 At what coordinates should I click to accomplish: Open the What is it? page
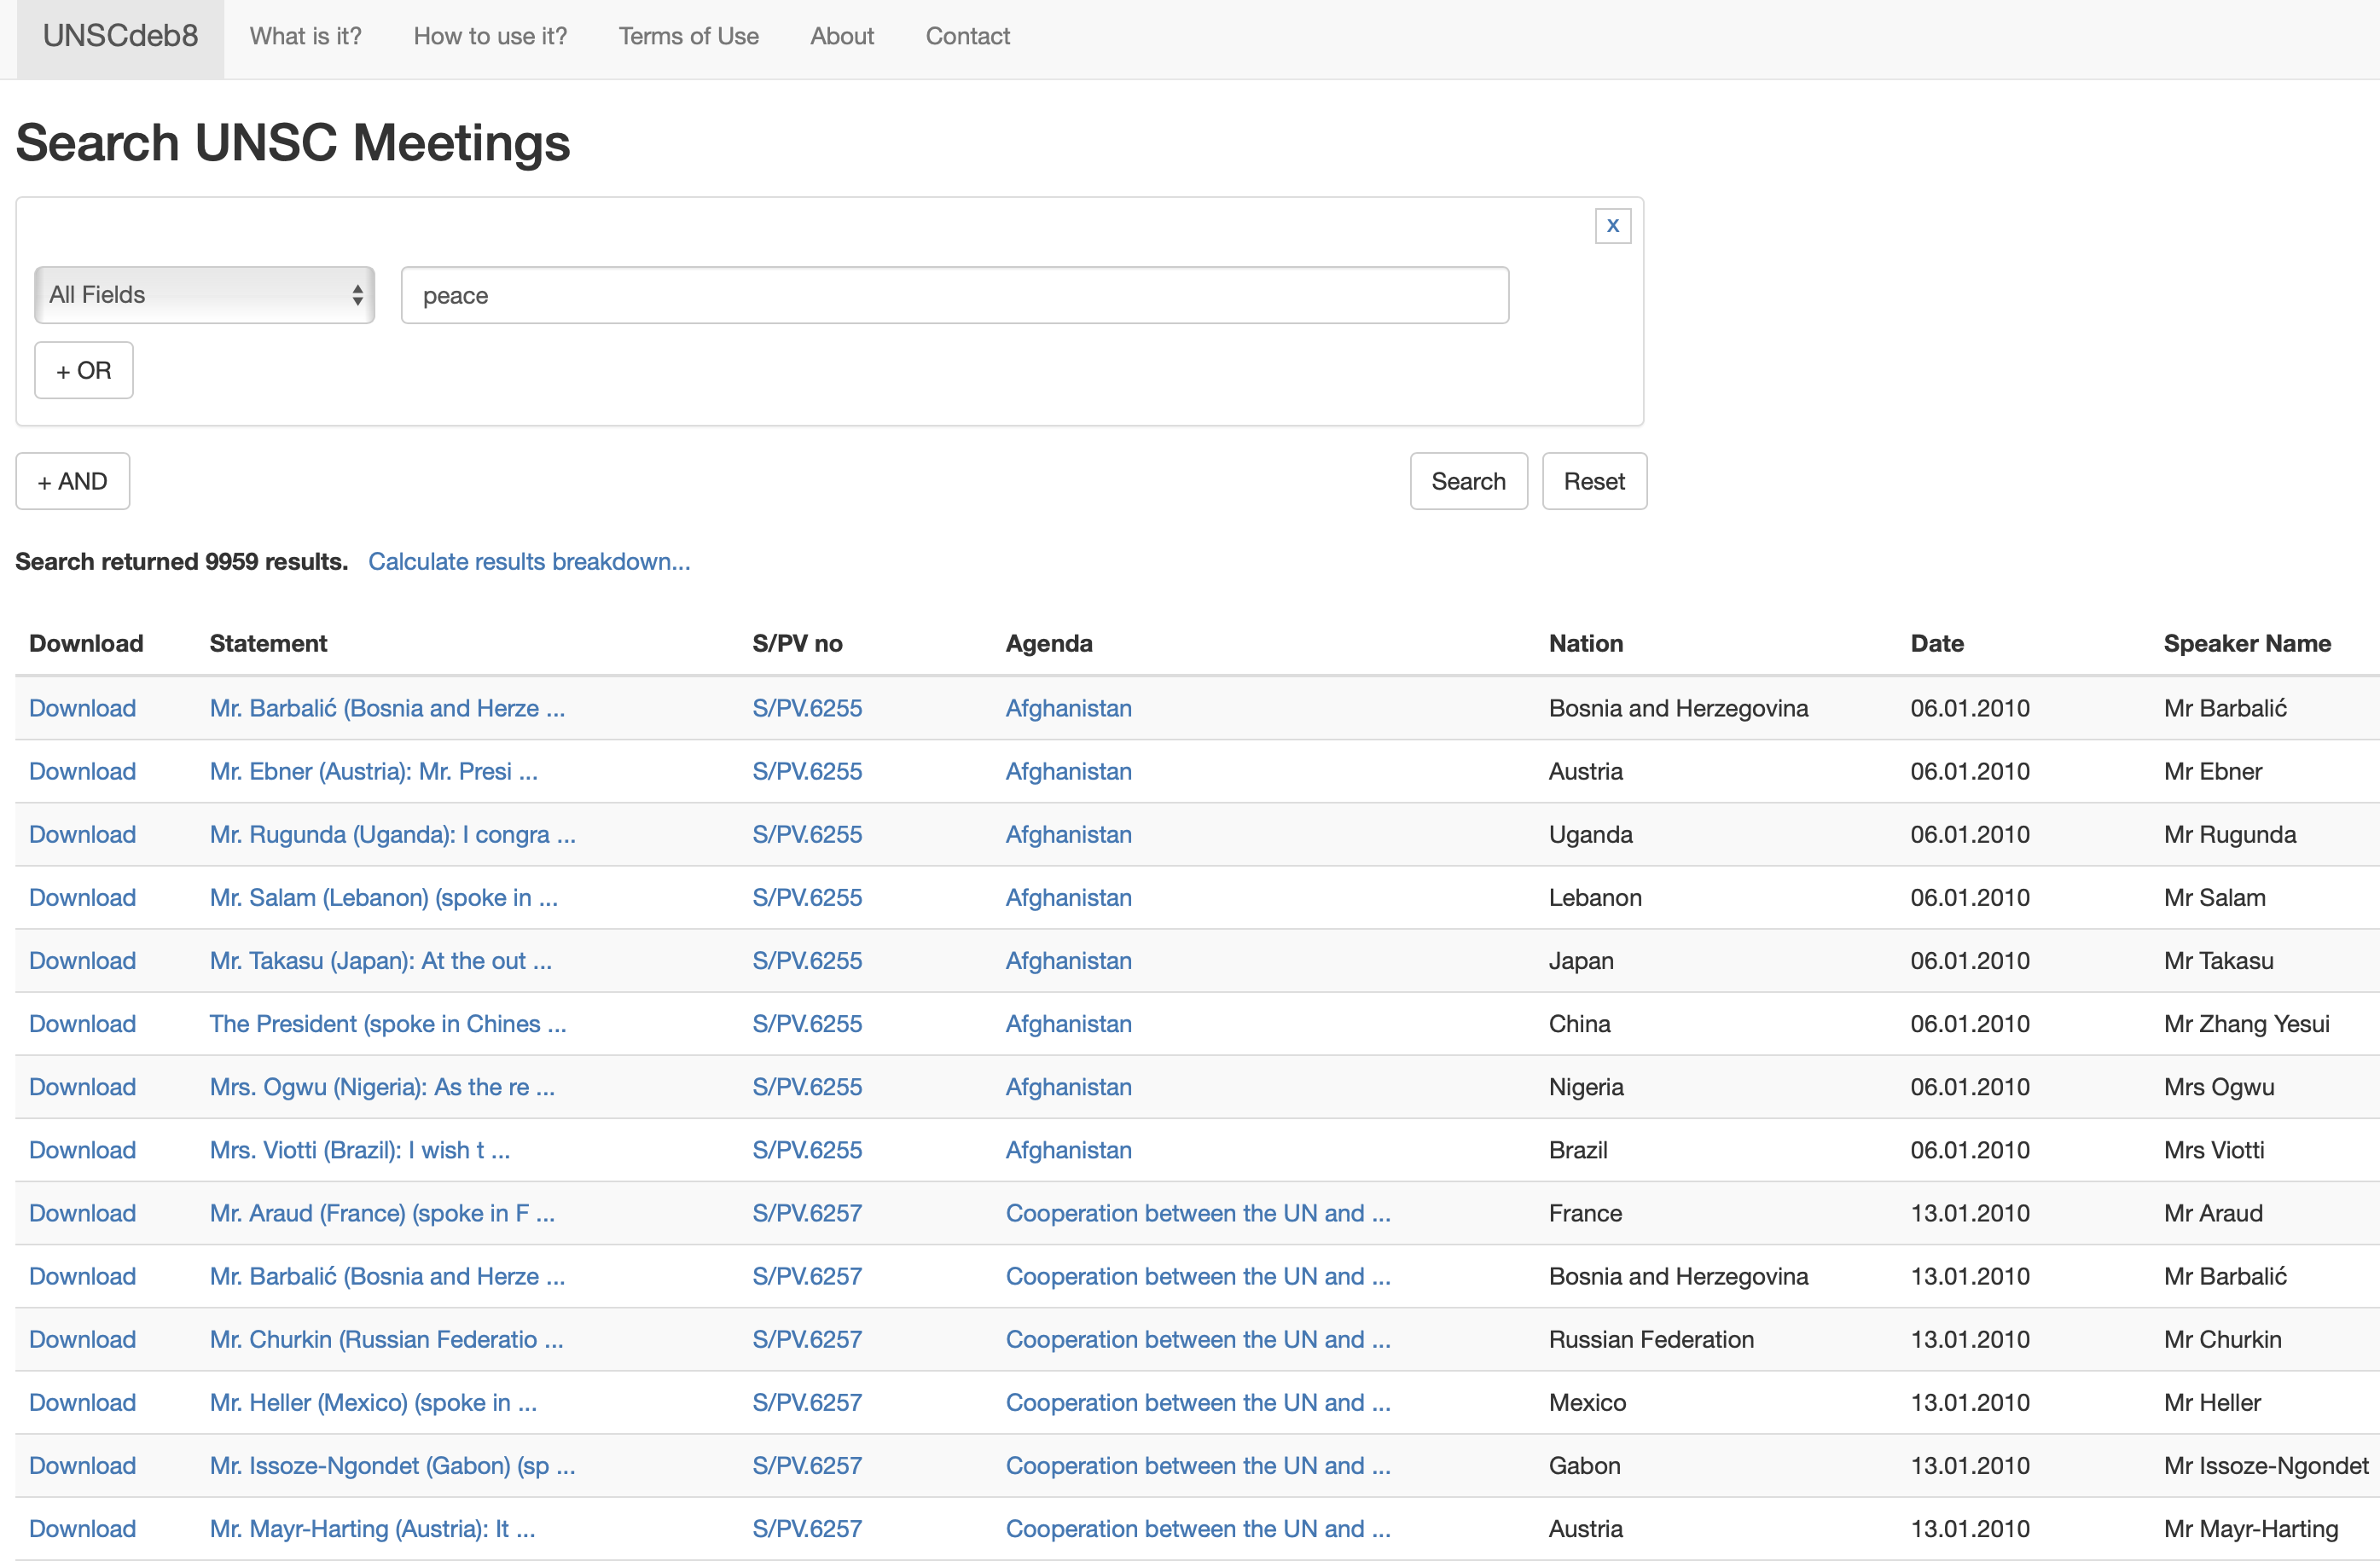(305, 36)
